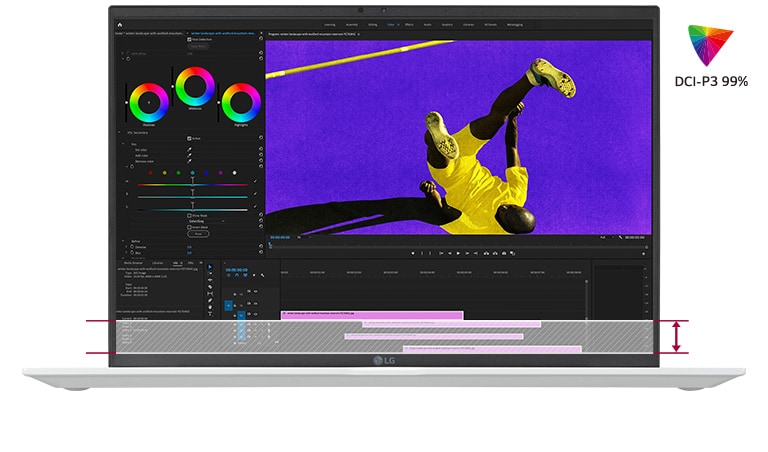Pick the red color swatch in HSL Secondary

tap(150, 172)
